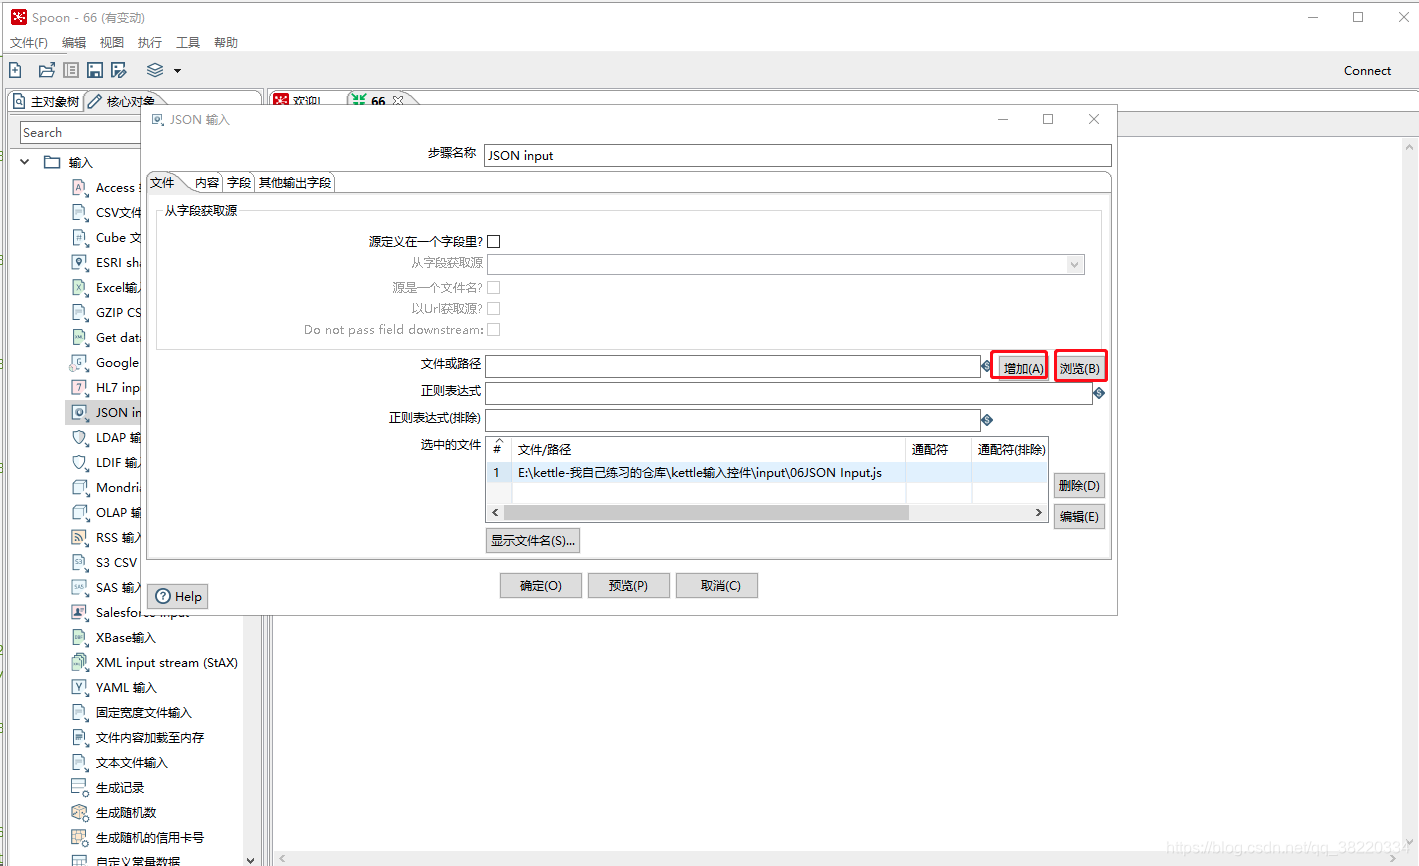The image size is (1419, 866).
Task: Click the Google Analytics step icon
Action: tap(79, 362)
